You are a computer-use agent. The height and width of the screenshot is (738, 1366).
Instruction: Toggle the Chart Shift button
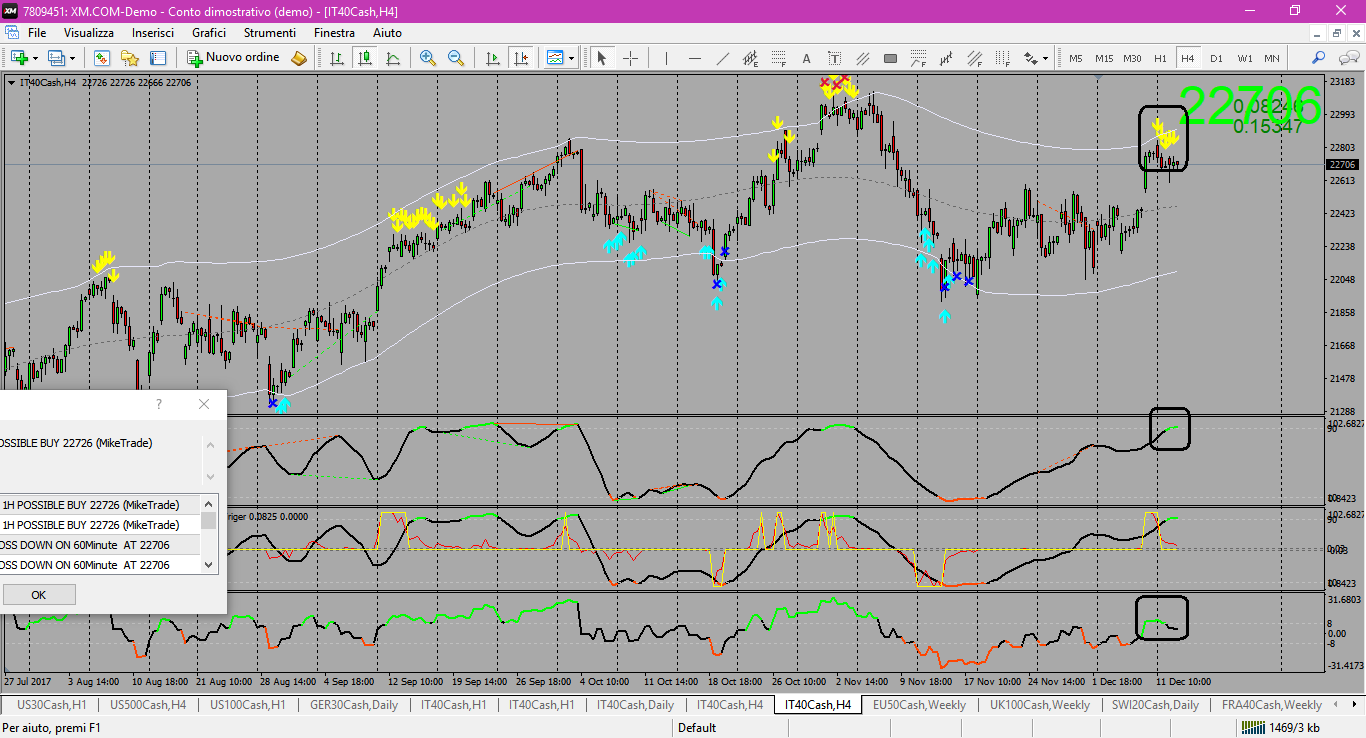520,58
